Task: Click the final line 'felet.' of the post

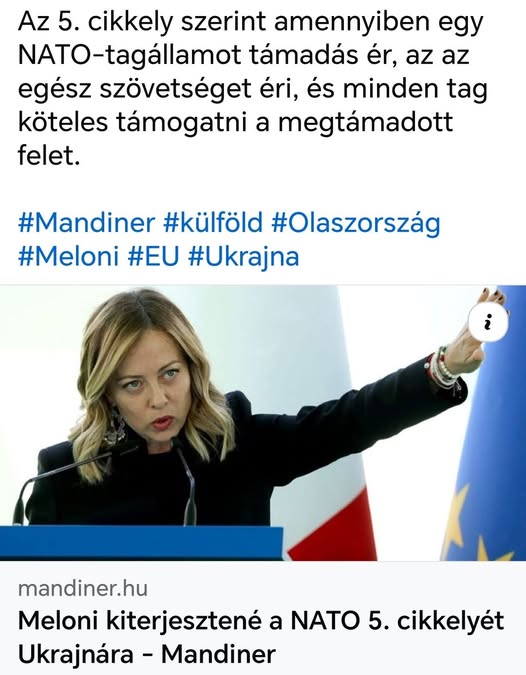Action: (x=49, y=156)
